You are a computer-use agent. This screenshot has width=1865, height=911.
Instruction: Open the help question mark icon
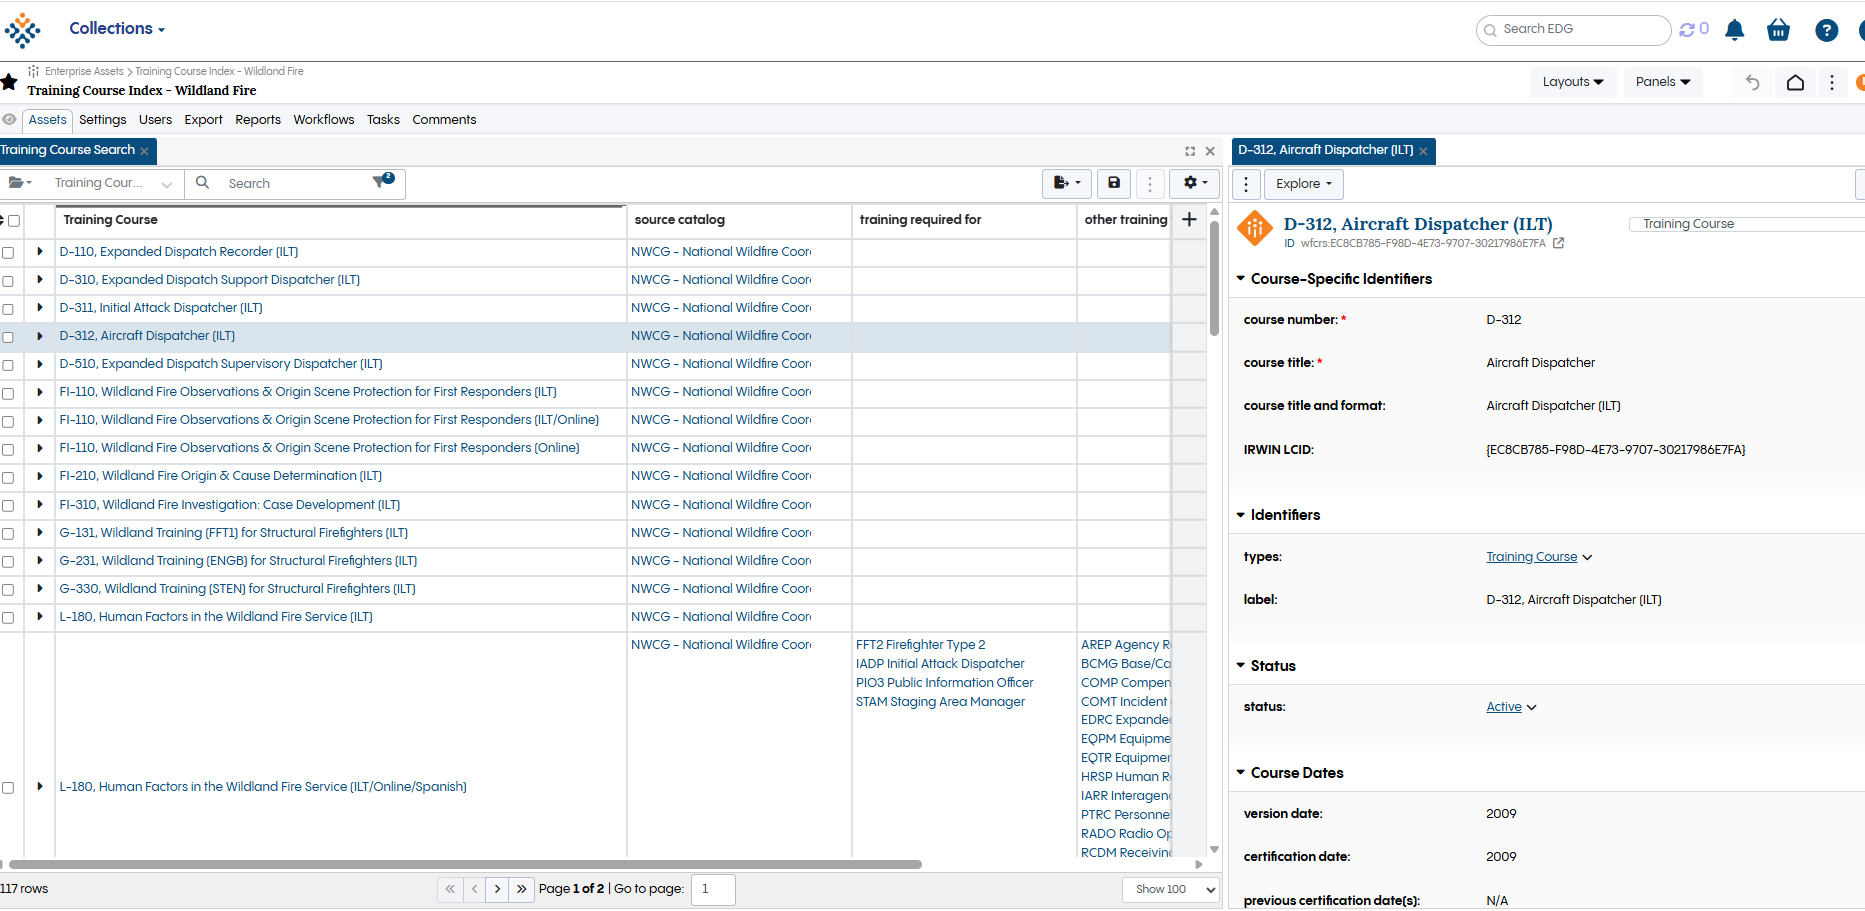[1826, 30]
